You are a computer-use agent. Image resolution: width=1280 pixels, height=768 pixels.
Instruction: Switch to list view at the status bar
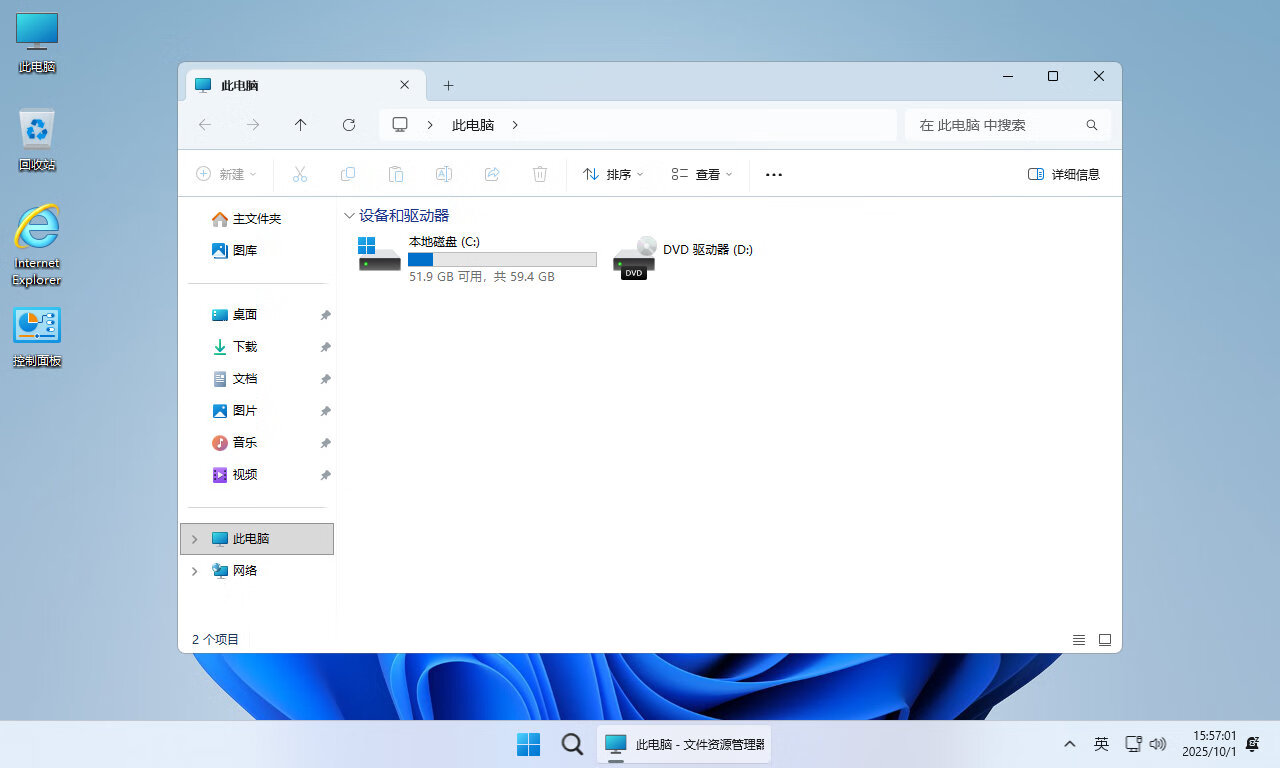click(1079, 639)
